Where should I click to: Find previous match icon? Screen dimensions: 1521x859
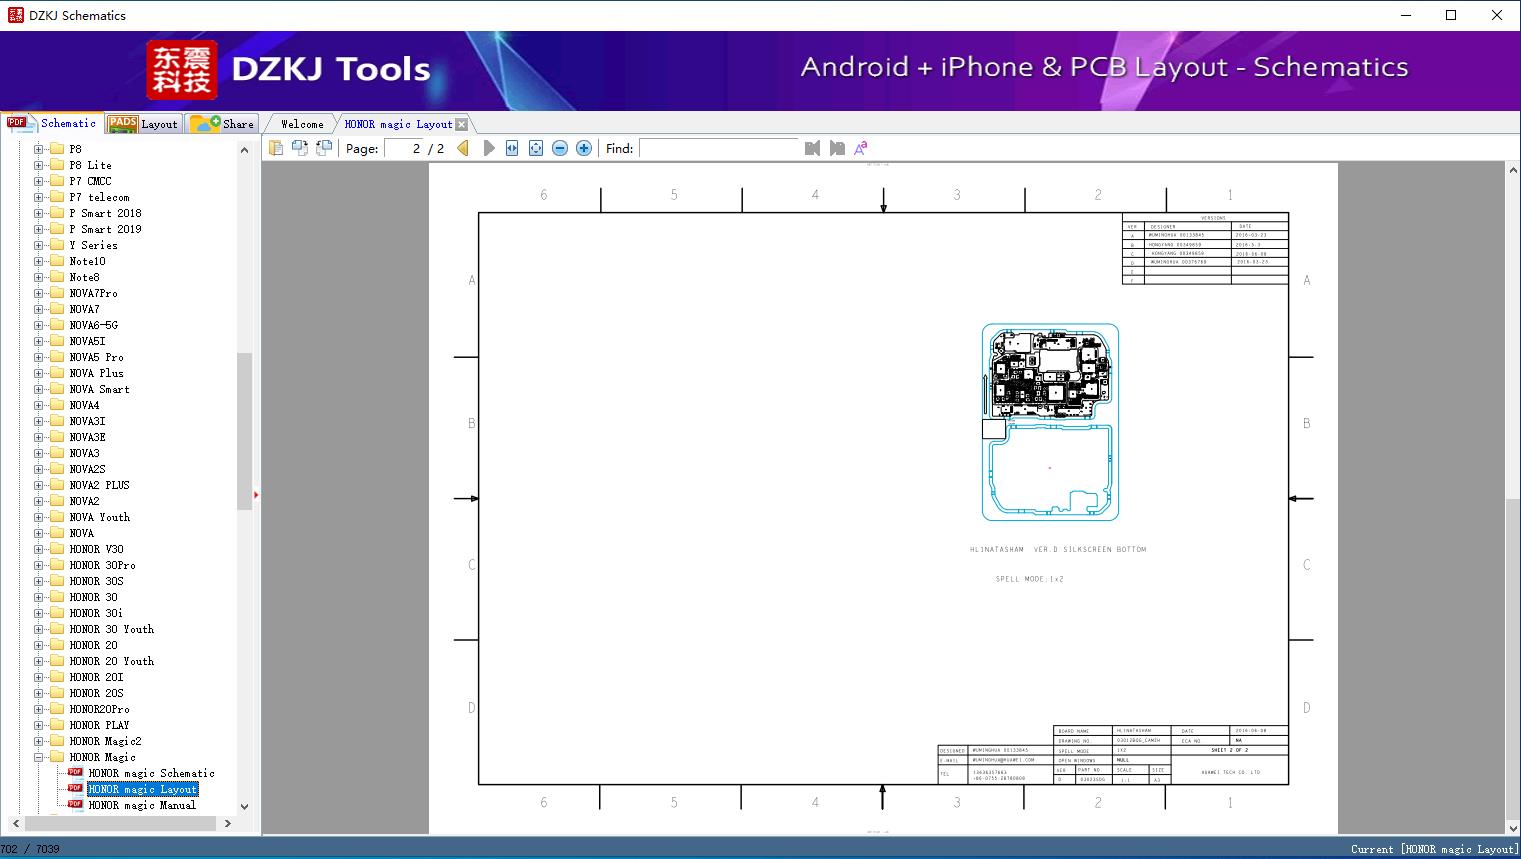(x=812, y=148)
